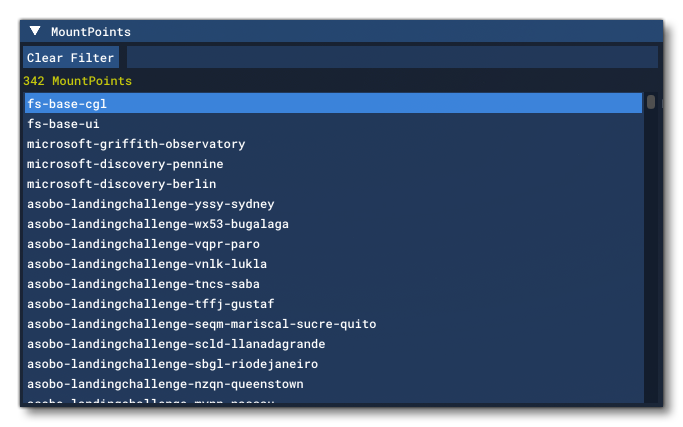The width and height of the screenshot is (683, 427).
Task: Collapse the MountPoints panel triangle
Action: click(x=35, y=32)
